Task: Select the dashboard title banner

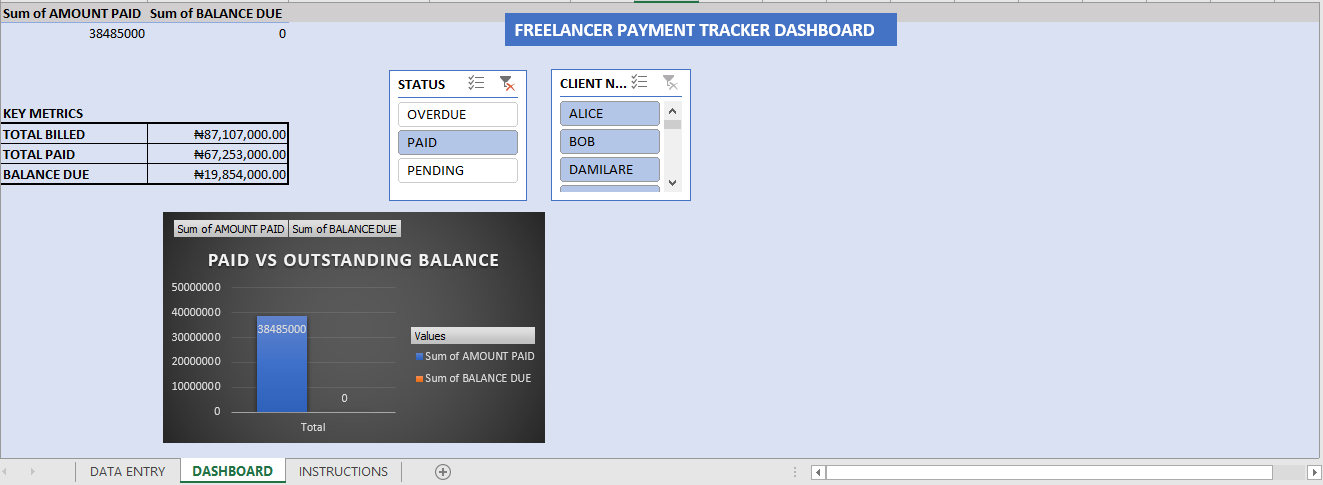Action: [700, 30]
